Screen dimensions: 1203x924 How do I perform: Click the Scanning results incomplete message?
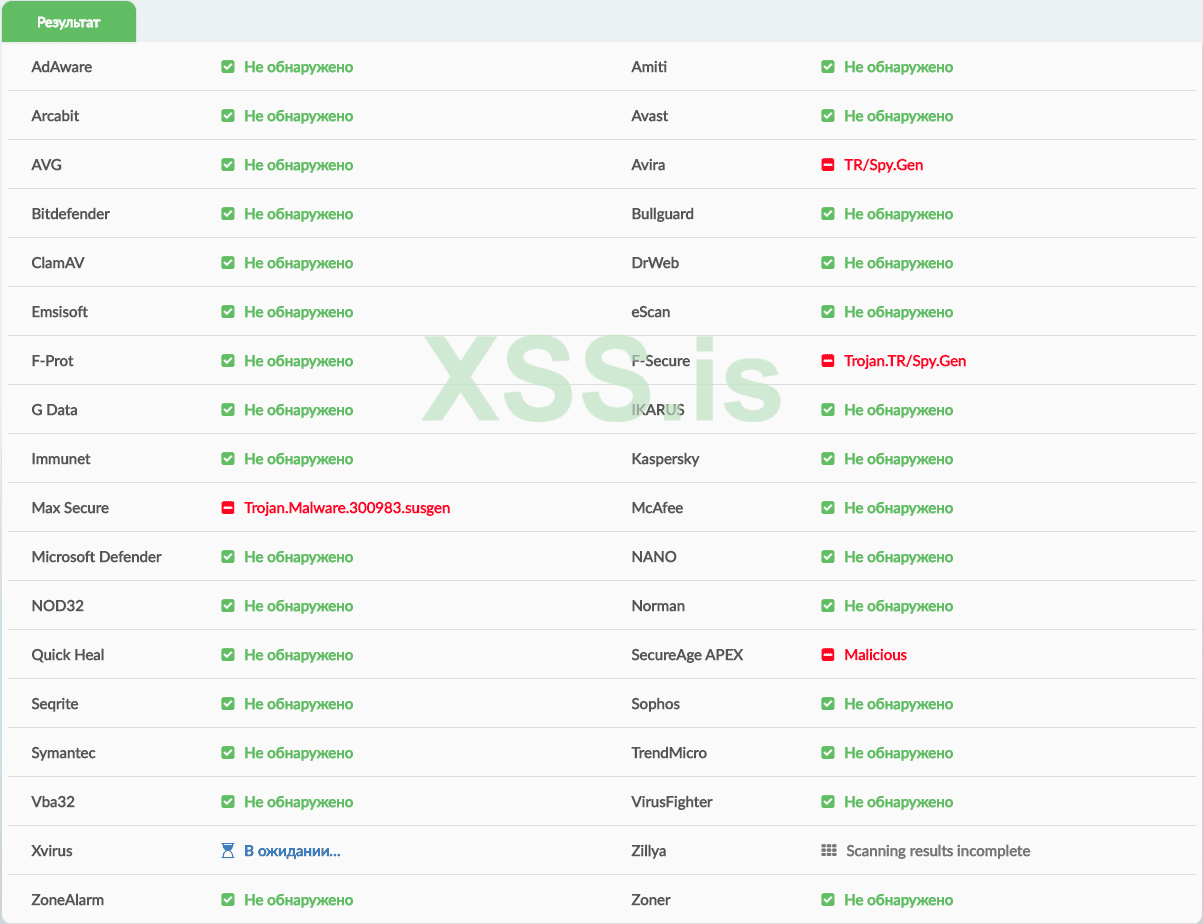click(x=937, y=851)
